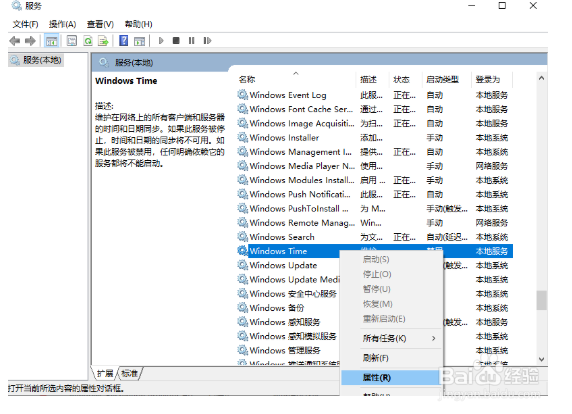Click the export list toolbar icon
This screenshot has width=572, height=414.
(104, 40)
